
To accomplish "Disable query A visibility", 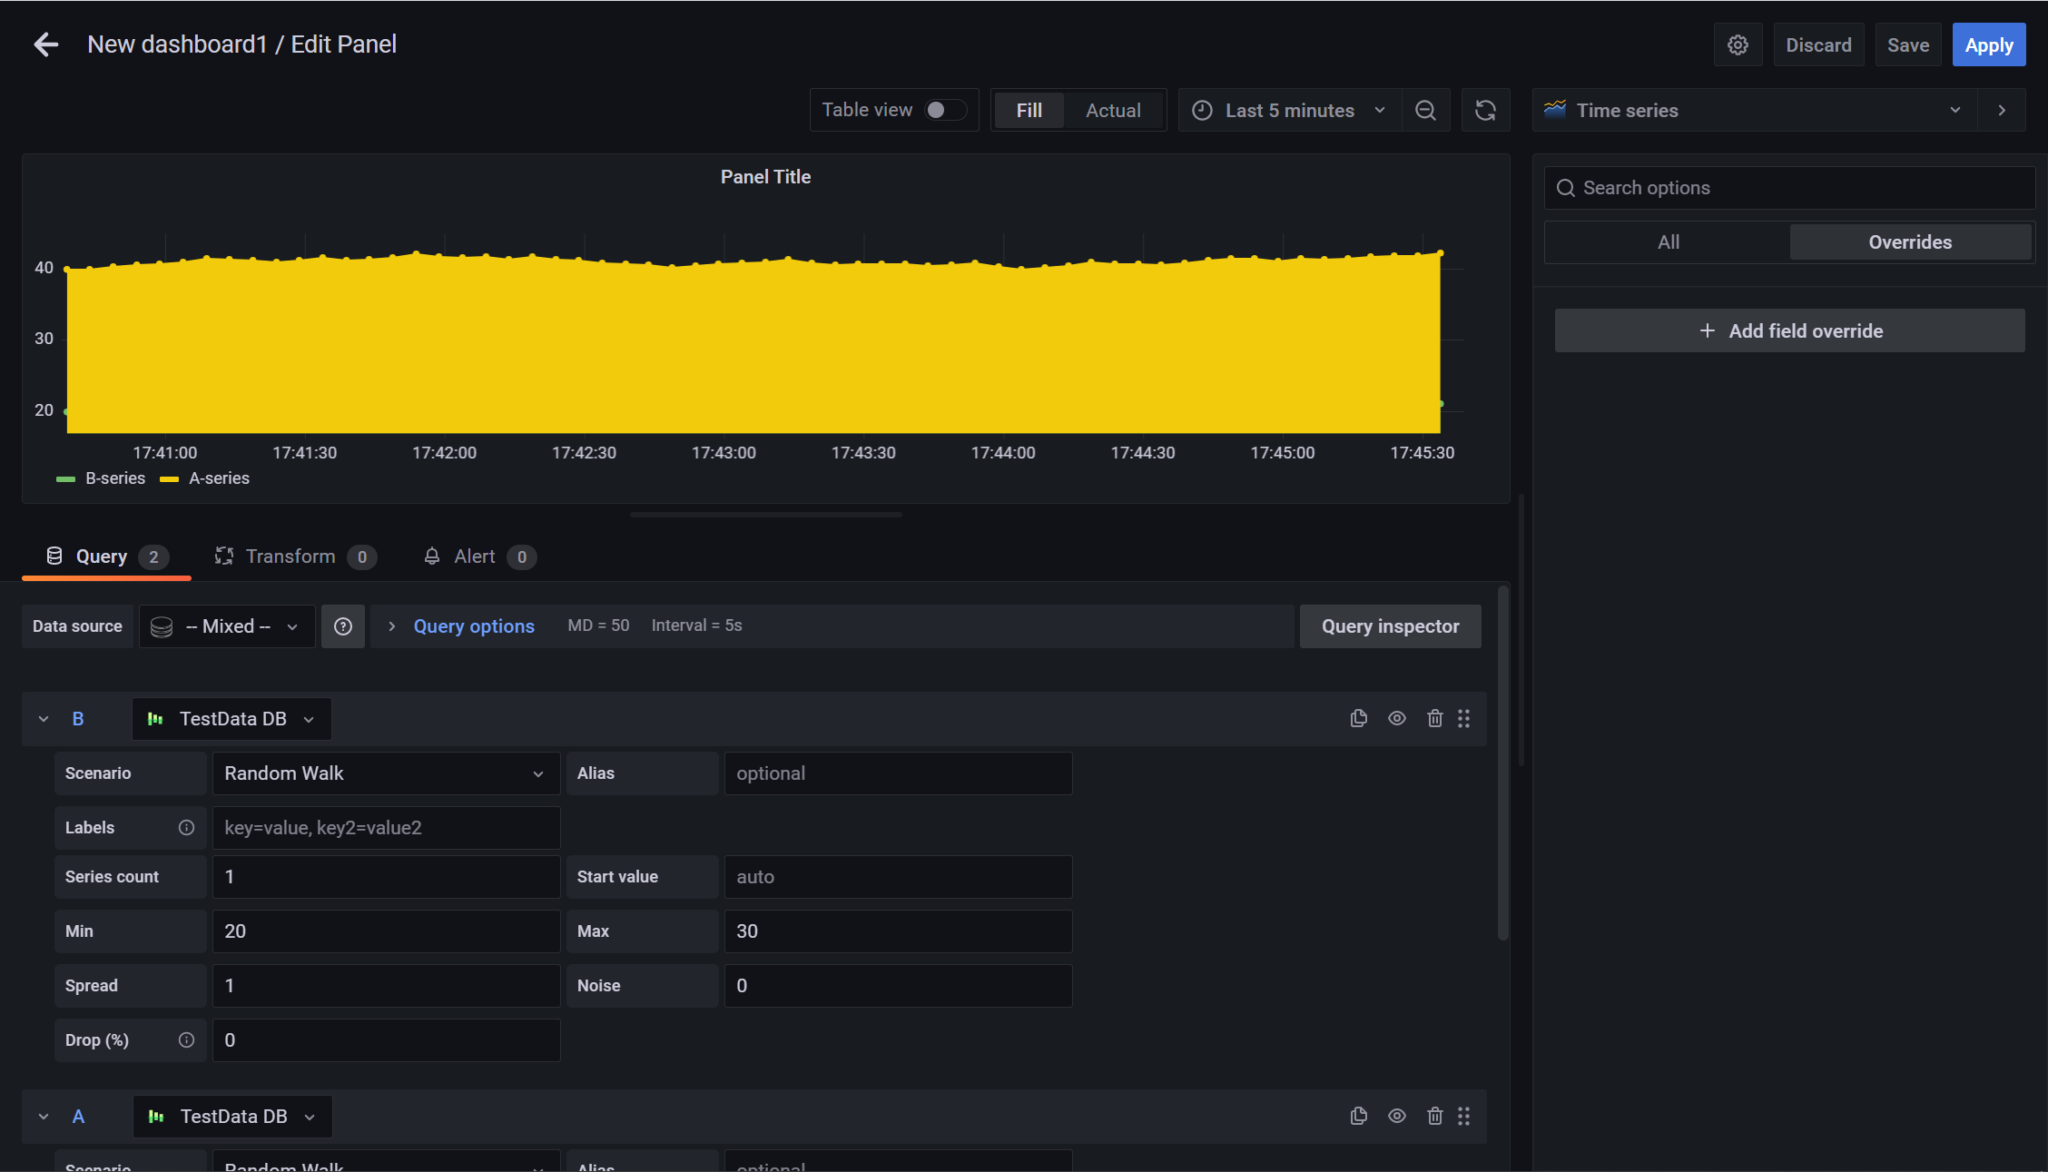I will click(1396, 1116).
